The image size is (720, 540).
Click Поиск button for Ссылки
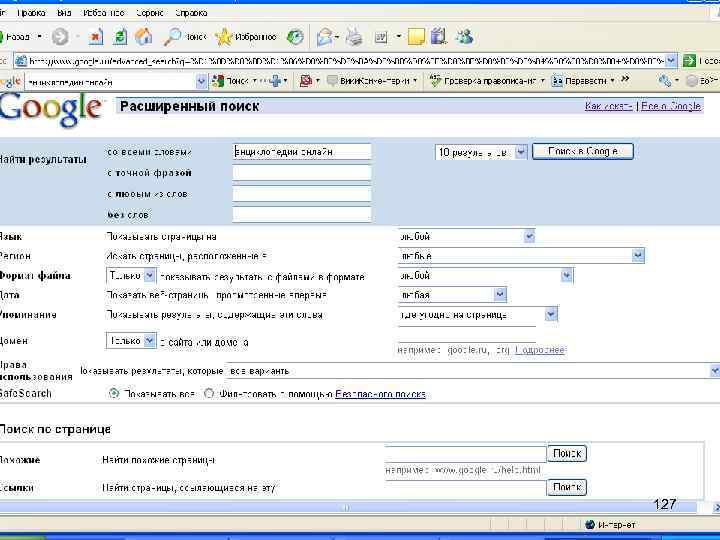(567, 487)
